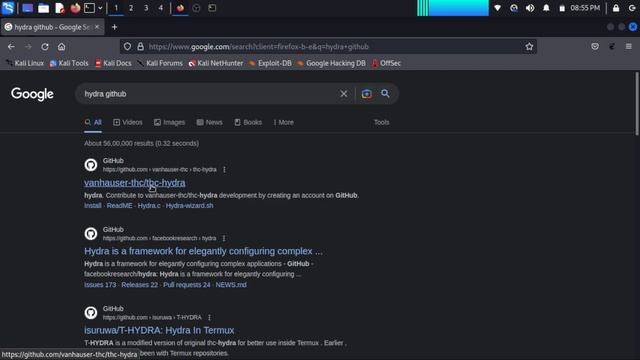
Task: Open the Pocket save icon
Action: [x=595, y=47]
